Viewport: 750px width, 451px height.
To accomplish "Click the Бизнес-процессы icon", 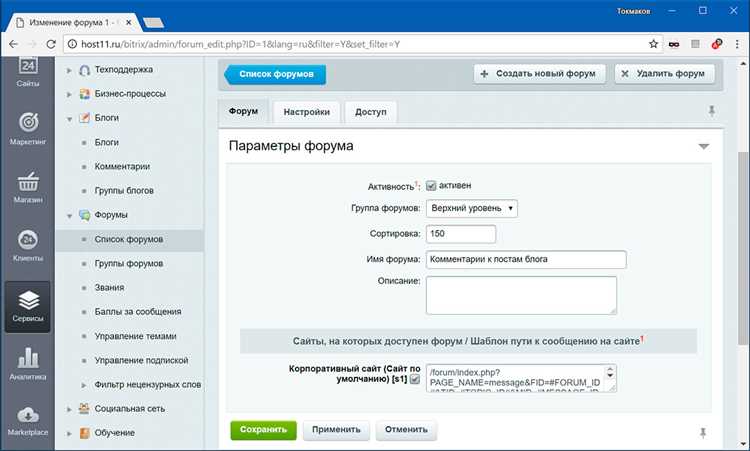I will 85,94.
